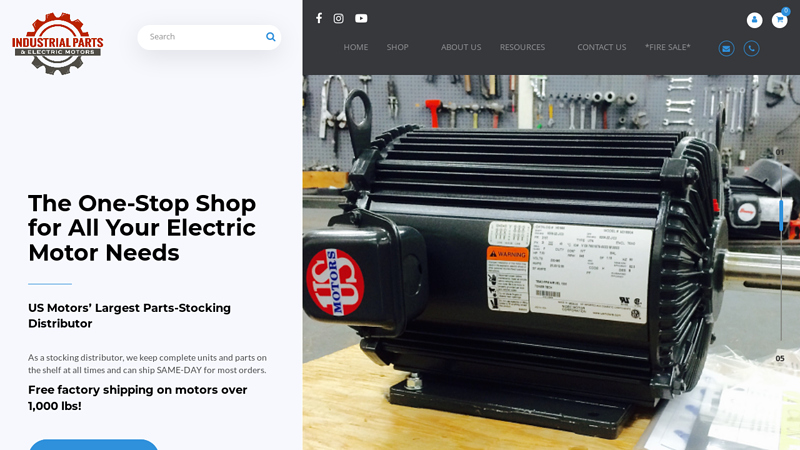Open the ABOUT US page
The image size is (800, 450).
[x=461, y=47]
